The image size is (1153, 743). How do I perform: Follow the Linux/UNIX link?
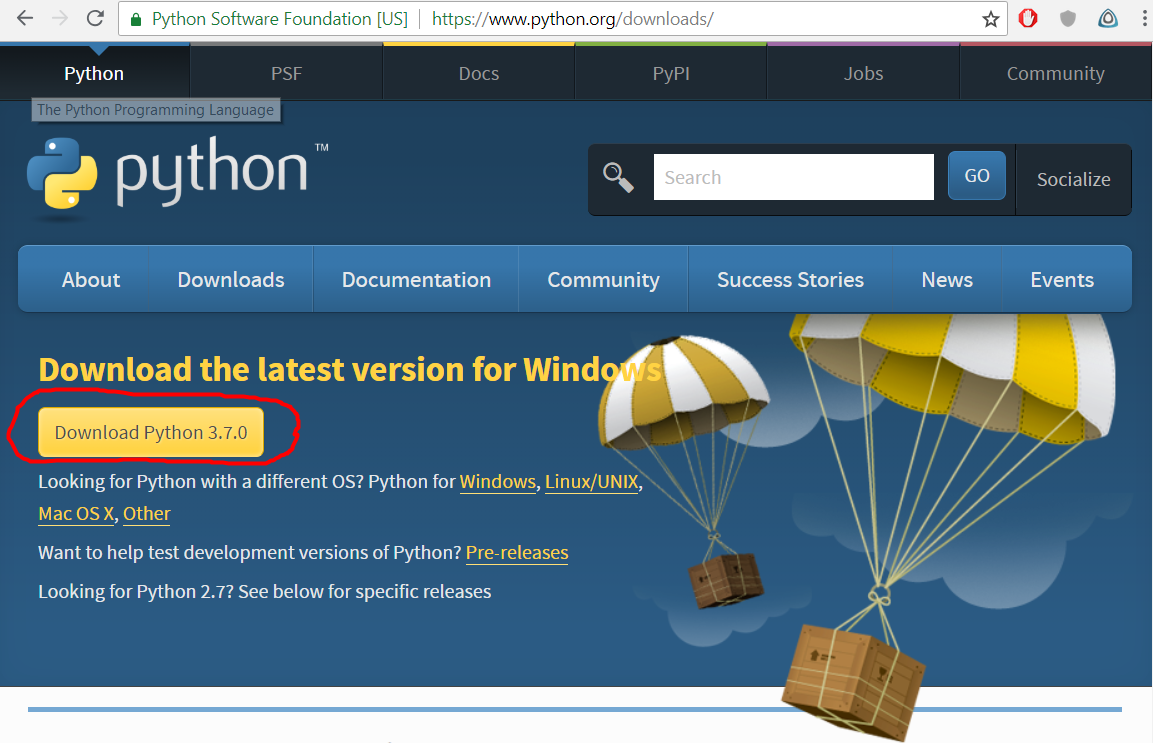591,482
